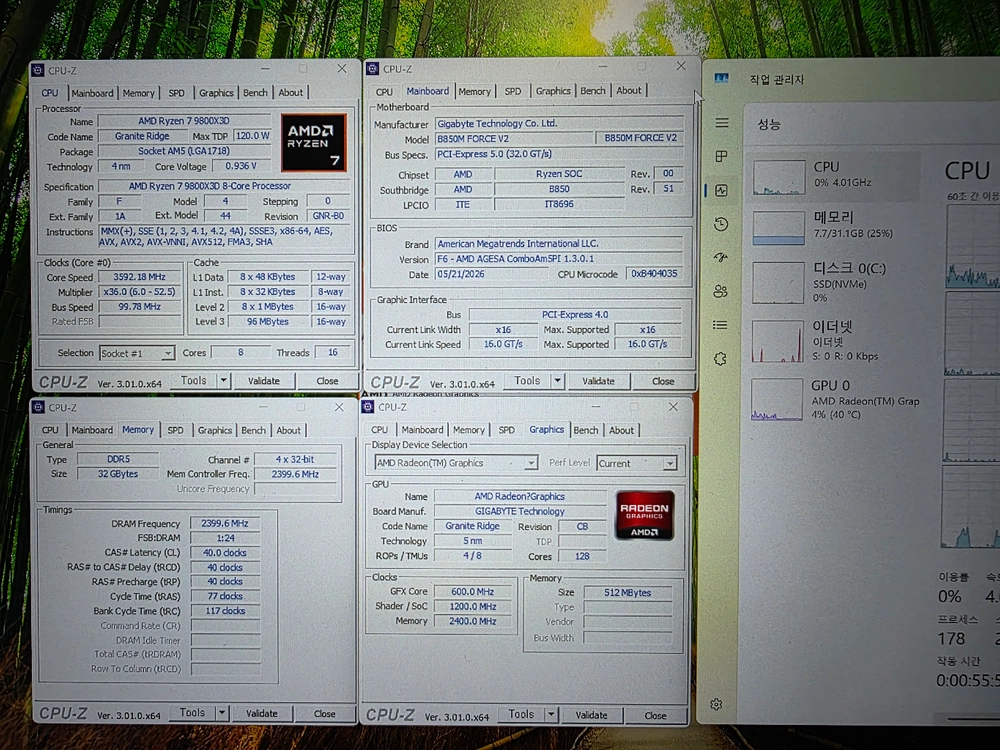Click GPU memory Size 512 MBytes value
This screenshot has height=750, width=1000.
click(628, 592)
